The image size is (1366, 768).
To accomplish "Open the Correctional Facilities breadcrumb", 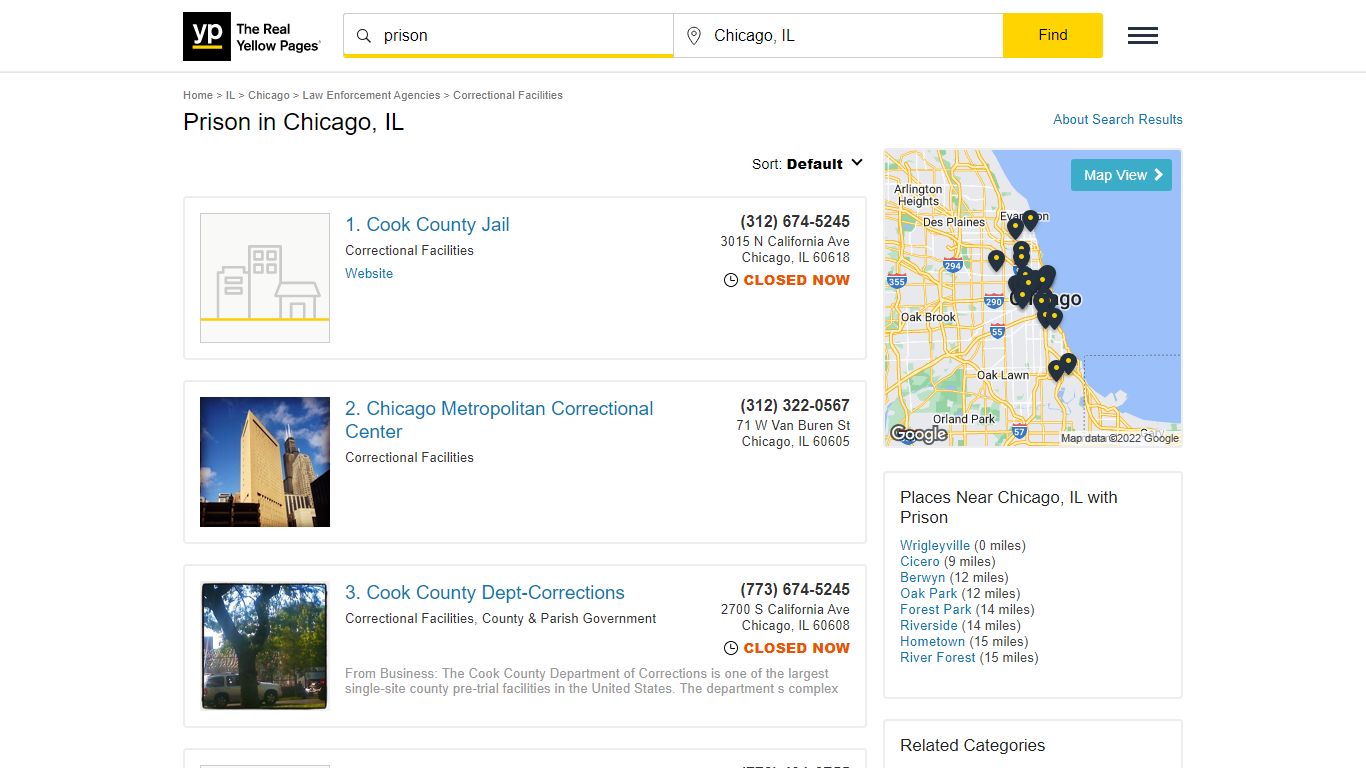I will coord(508,95).
